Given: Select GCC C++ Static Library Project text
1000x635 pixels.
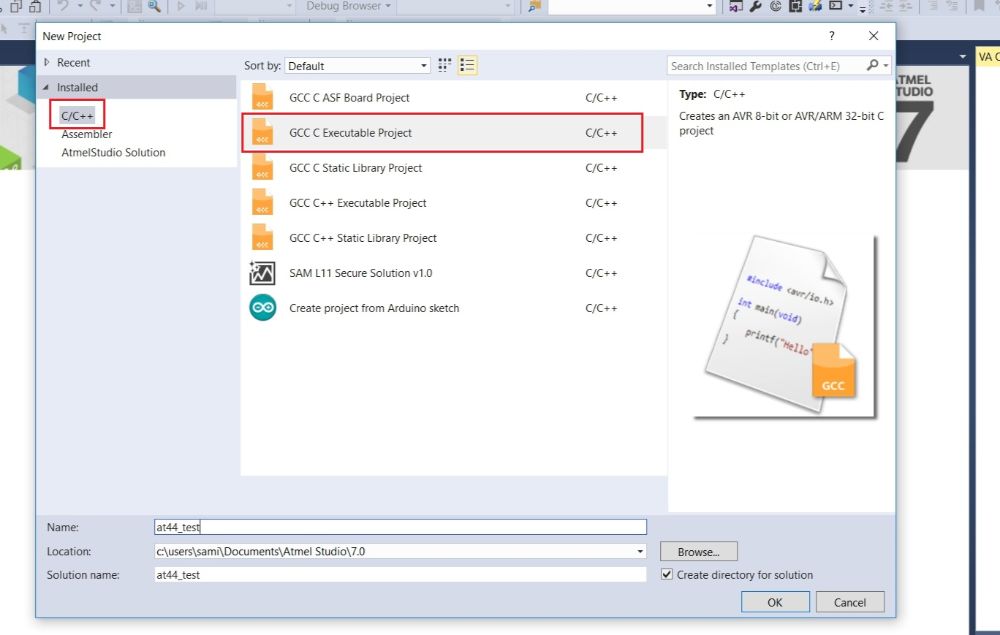Looking at the screenshot, I should tap(362, 238).
